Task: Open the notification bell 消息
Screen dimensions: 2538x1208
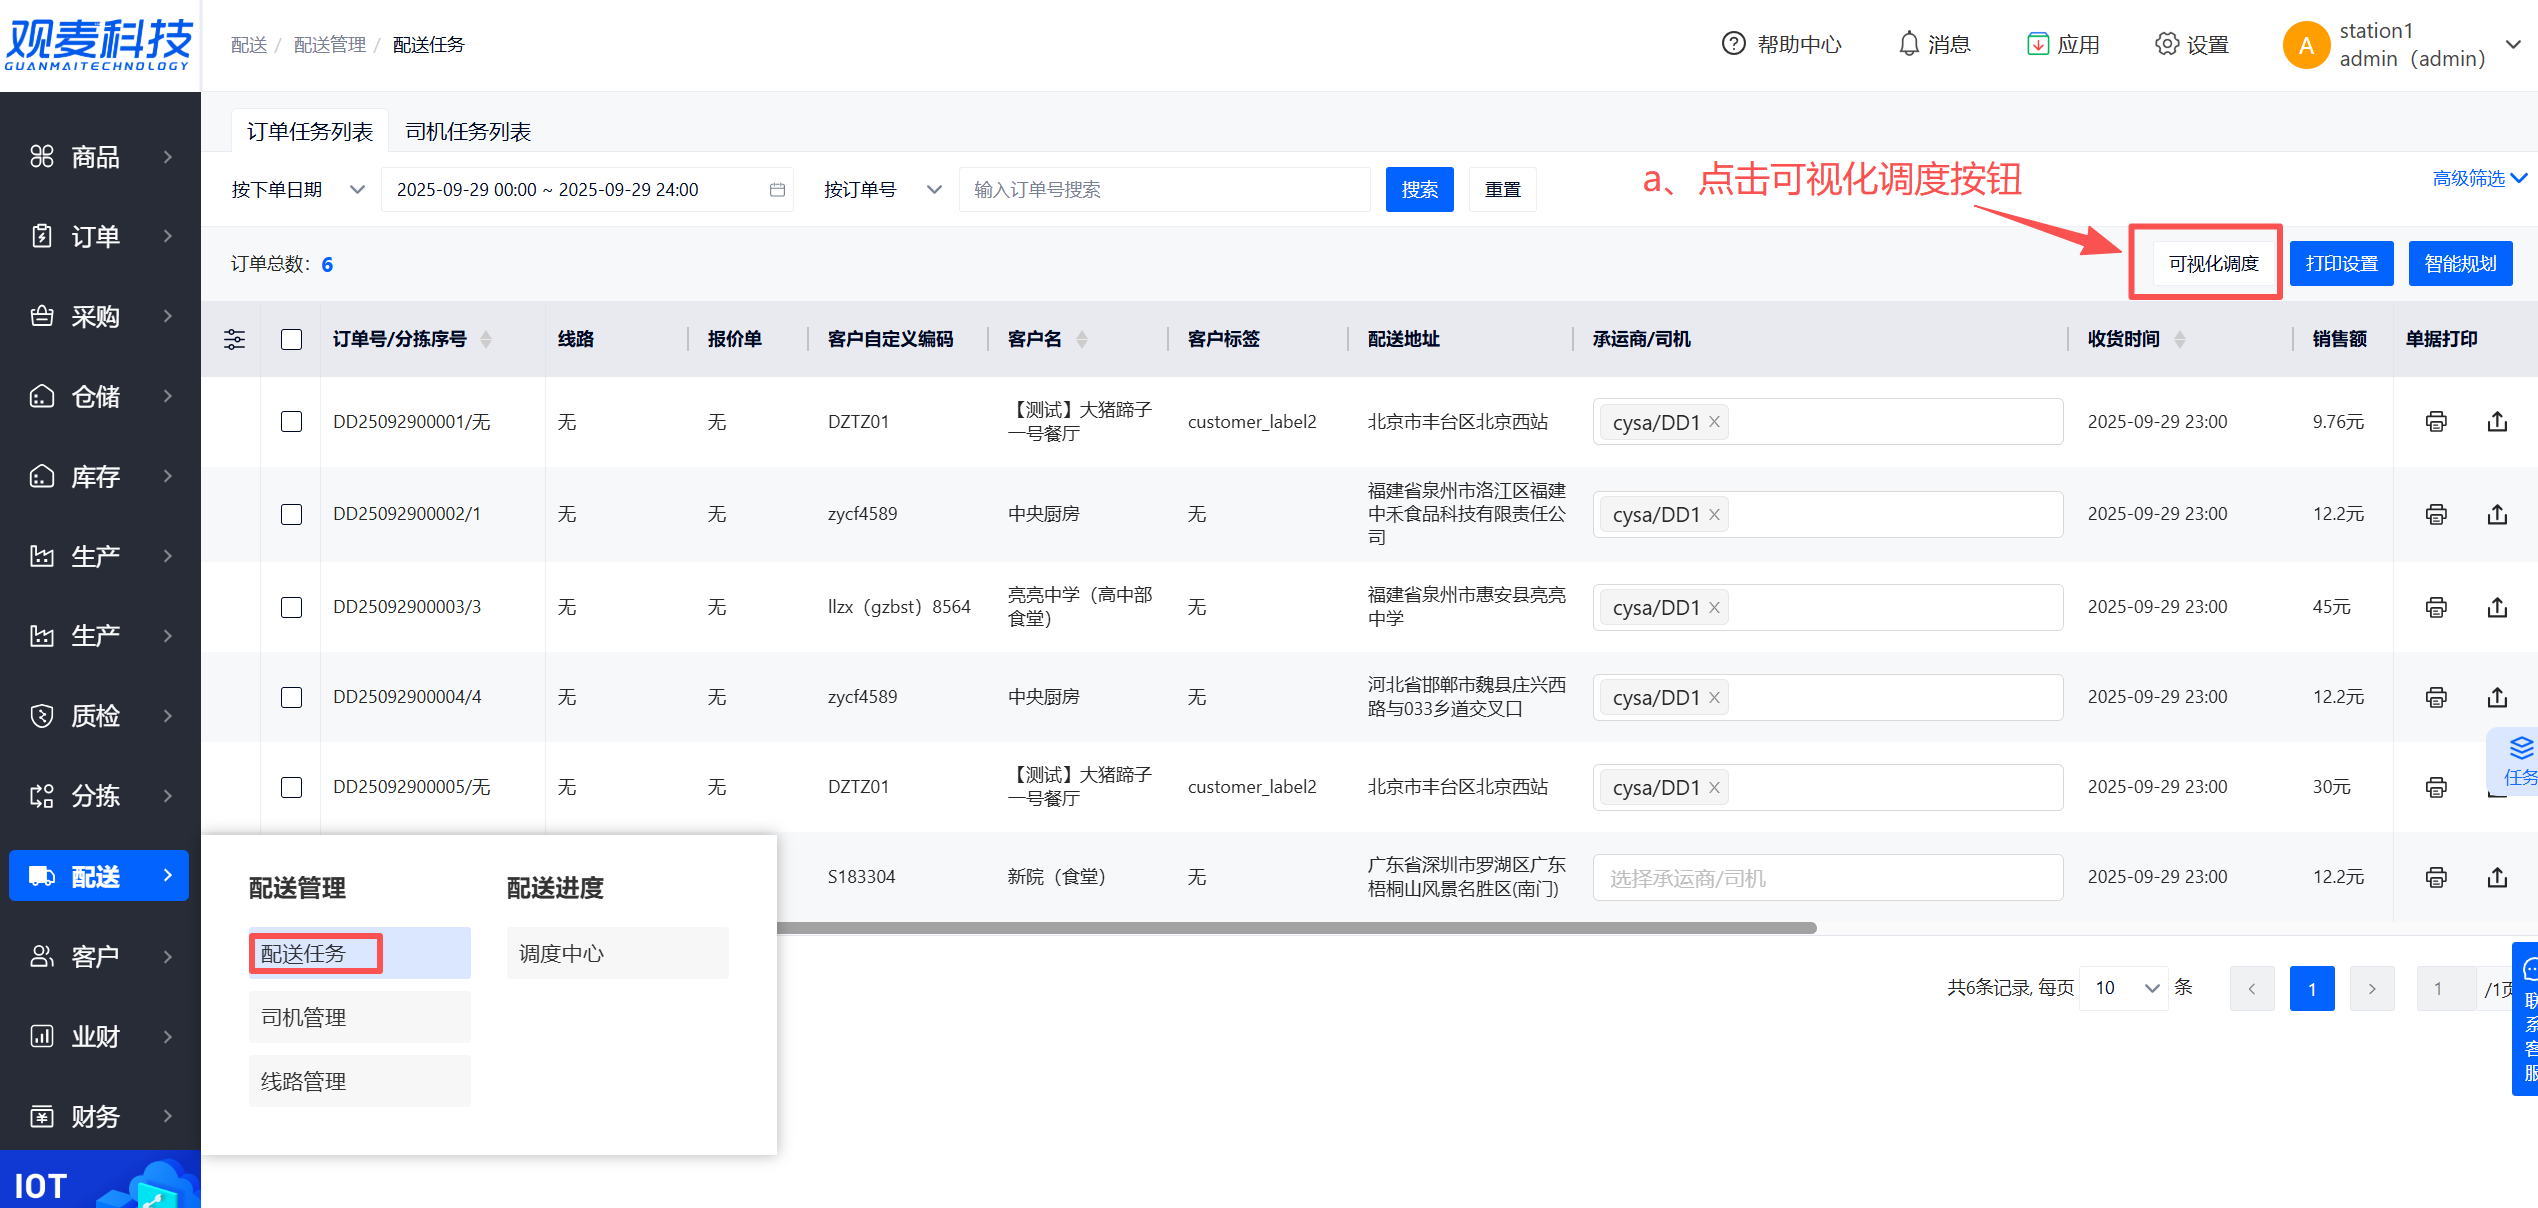Action: point(1909,44)
